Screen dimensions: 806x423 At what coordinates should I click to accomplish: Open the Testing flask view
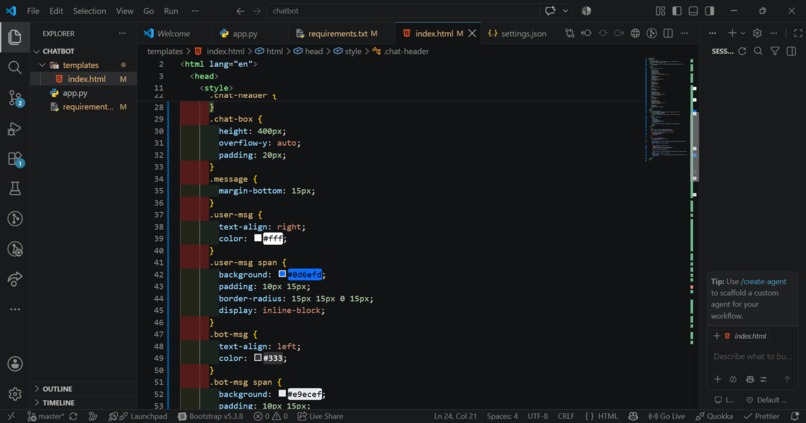15,189
